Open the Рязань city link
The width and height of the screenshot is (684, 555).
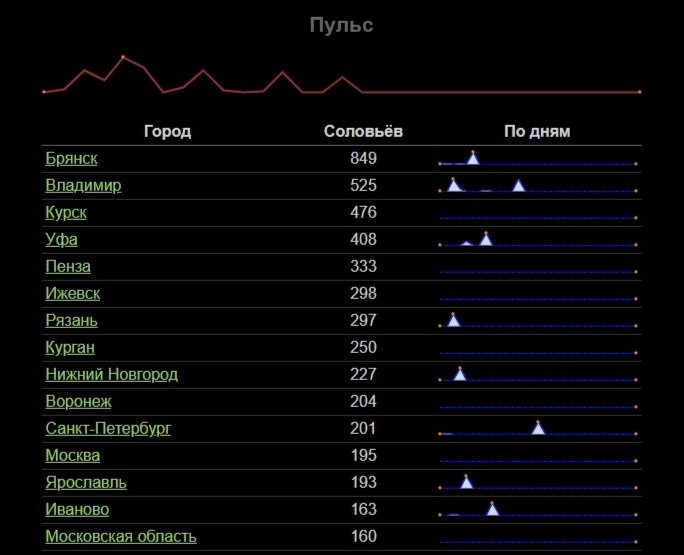71,321
